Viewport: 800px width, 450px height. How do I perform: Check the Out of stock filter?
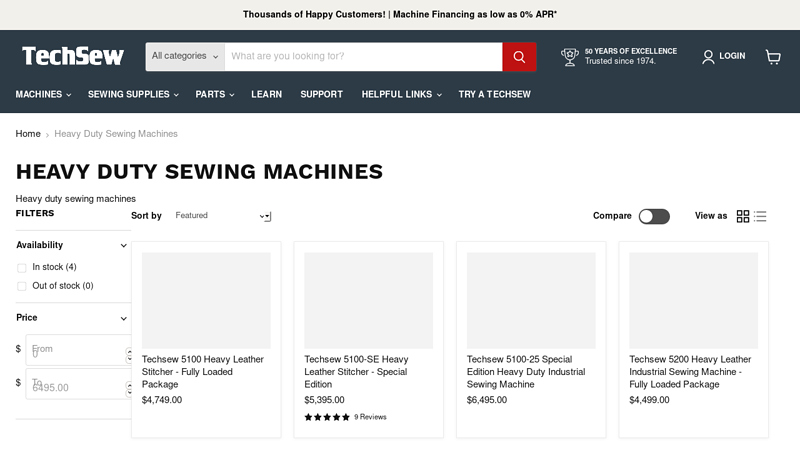(21, 286)
